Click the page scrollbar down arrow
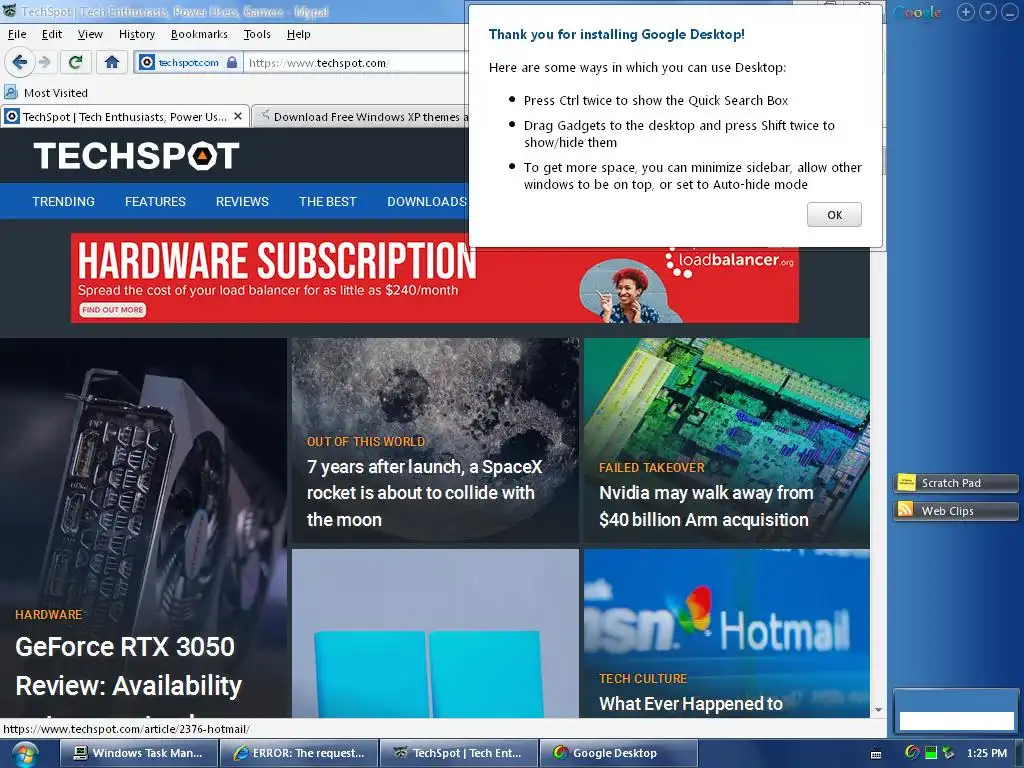 pos(878,710)
